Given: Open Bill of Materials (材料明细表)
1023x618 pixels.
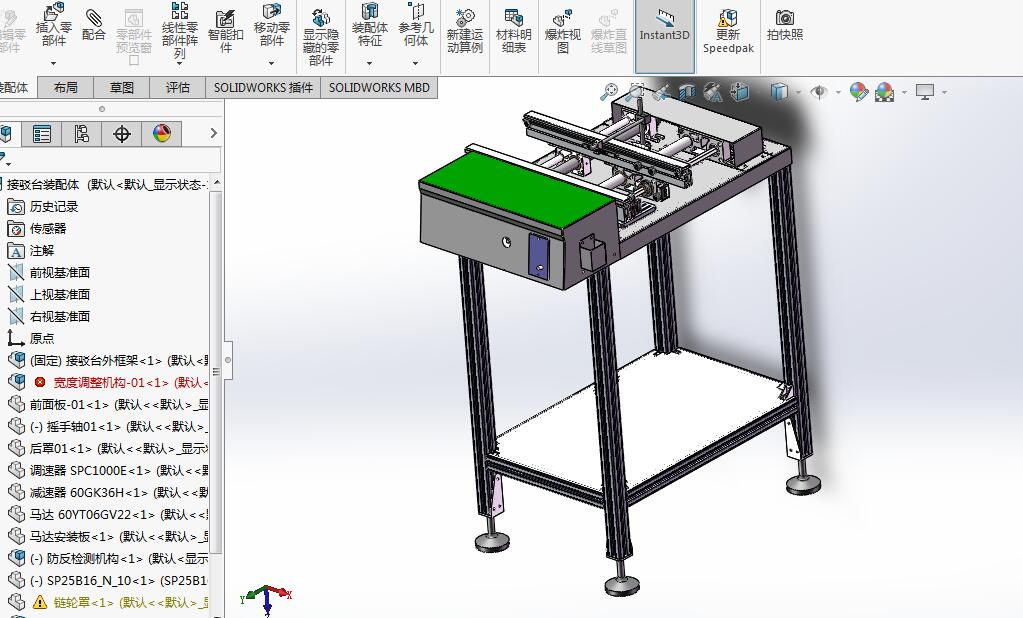Looking at the screenshot, I should coord(513,31).
